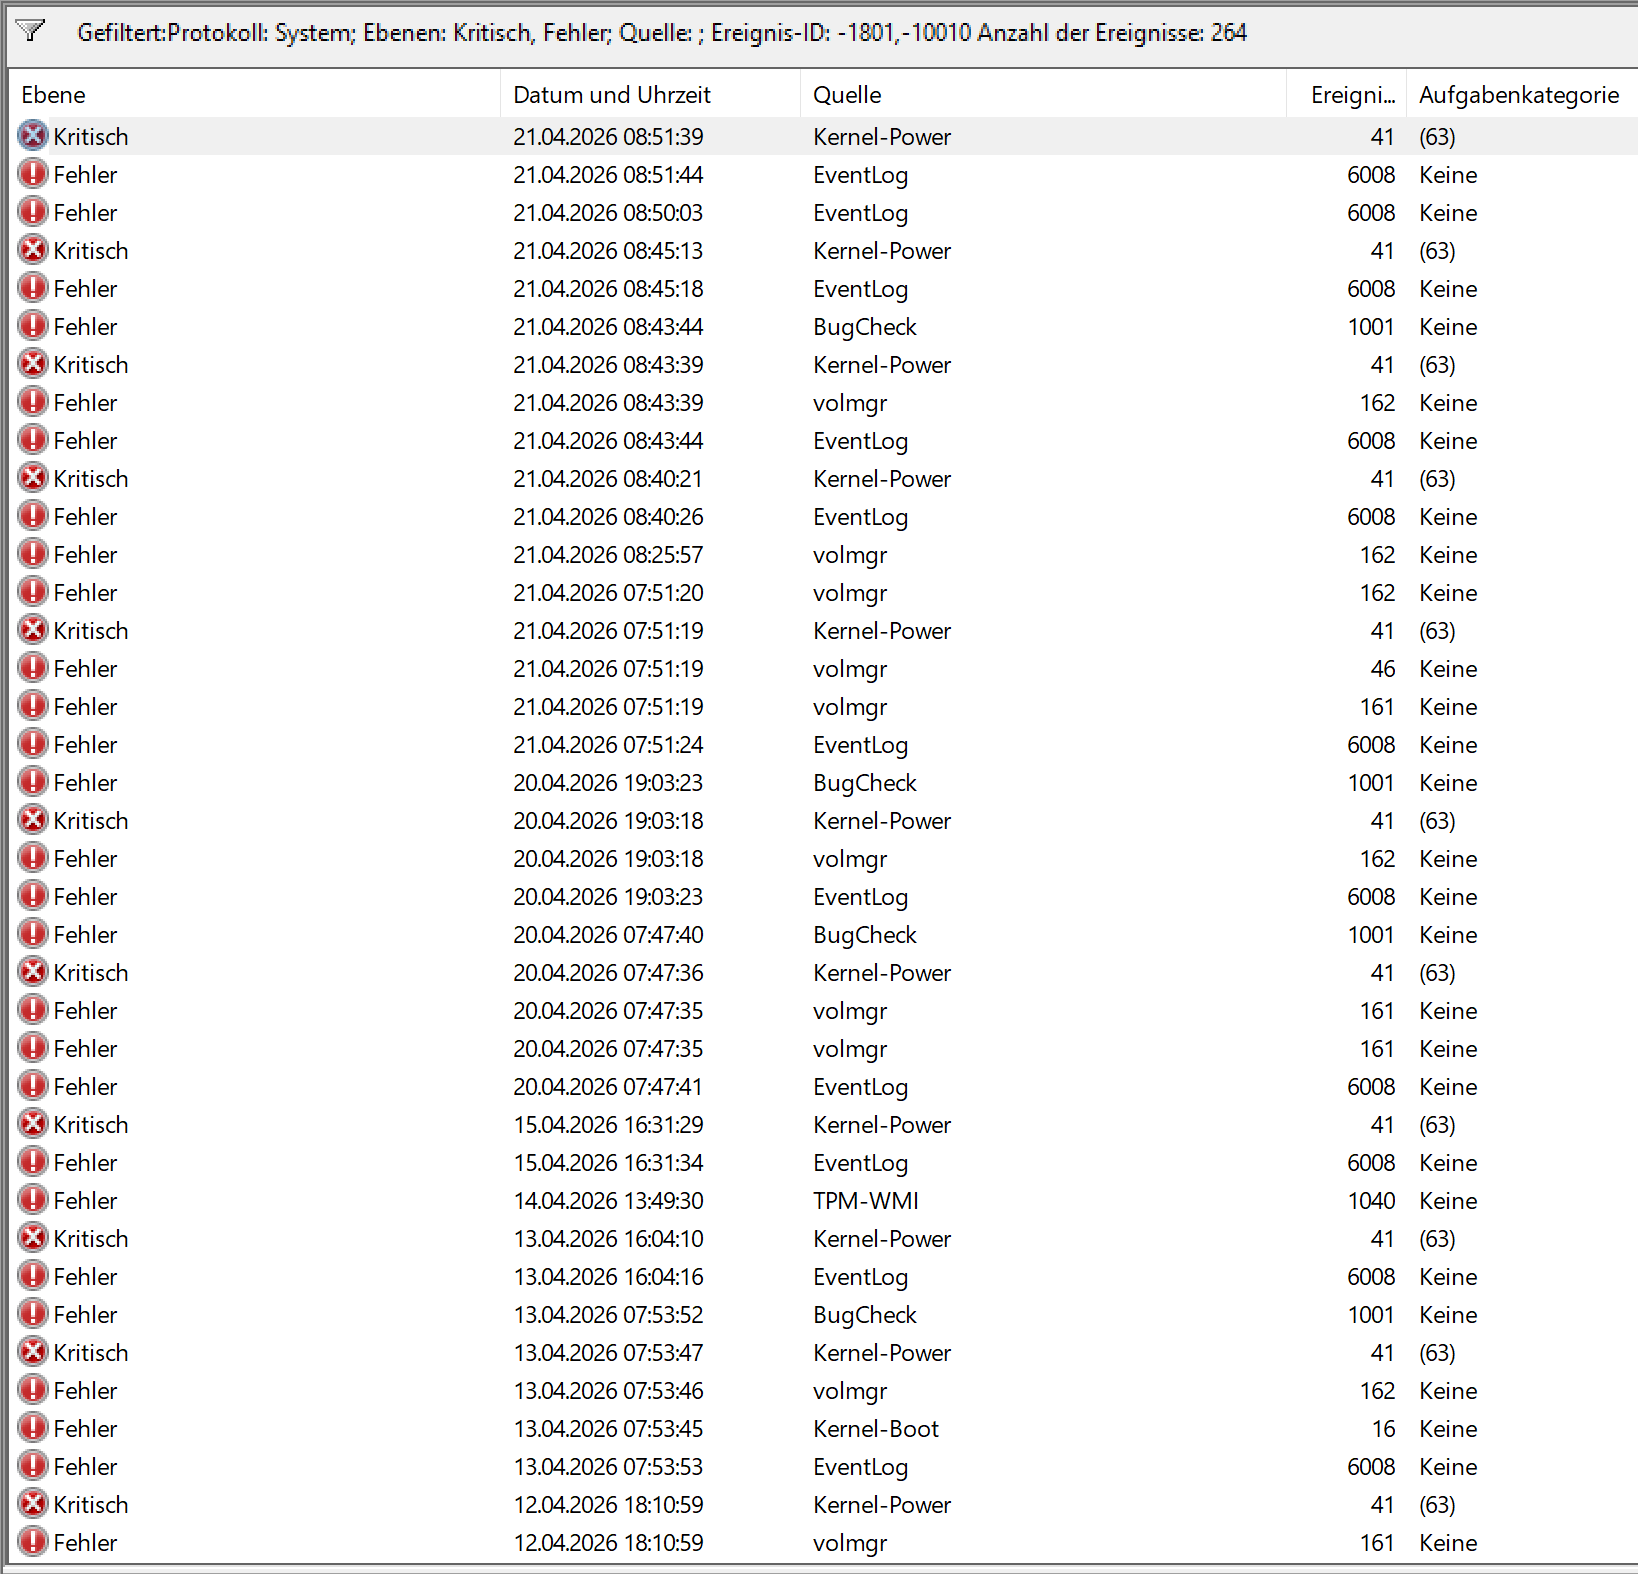This screenshot has height=1574, width=1638.
Task: Click the critical icon at 12.04.2026 18:10:59
Action: [x=33, y=1503]
